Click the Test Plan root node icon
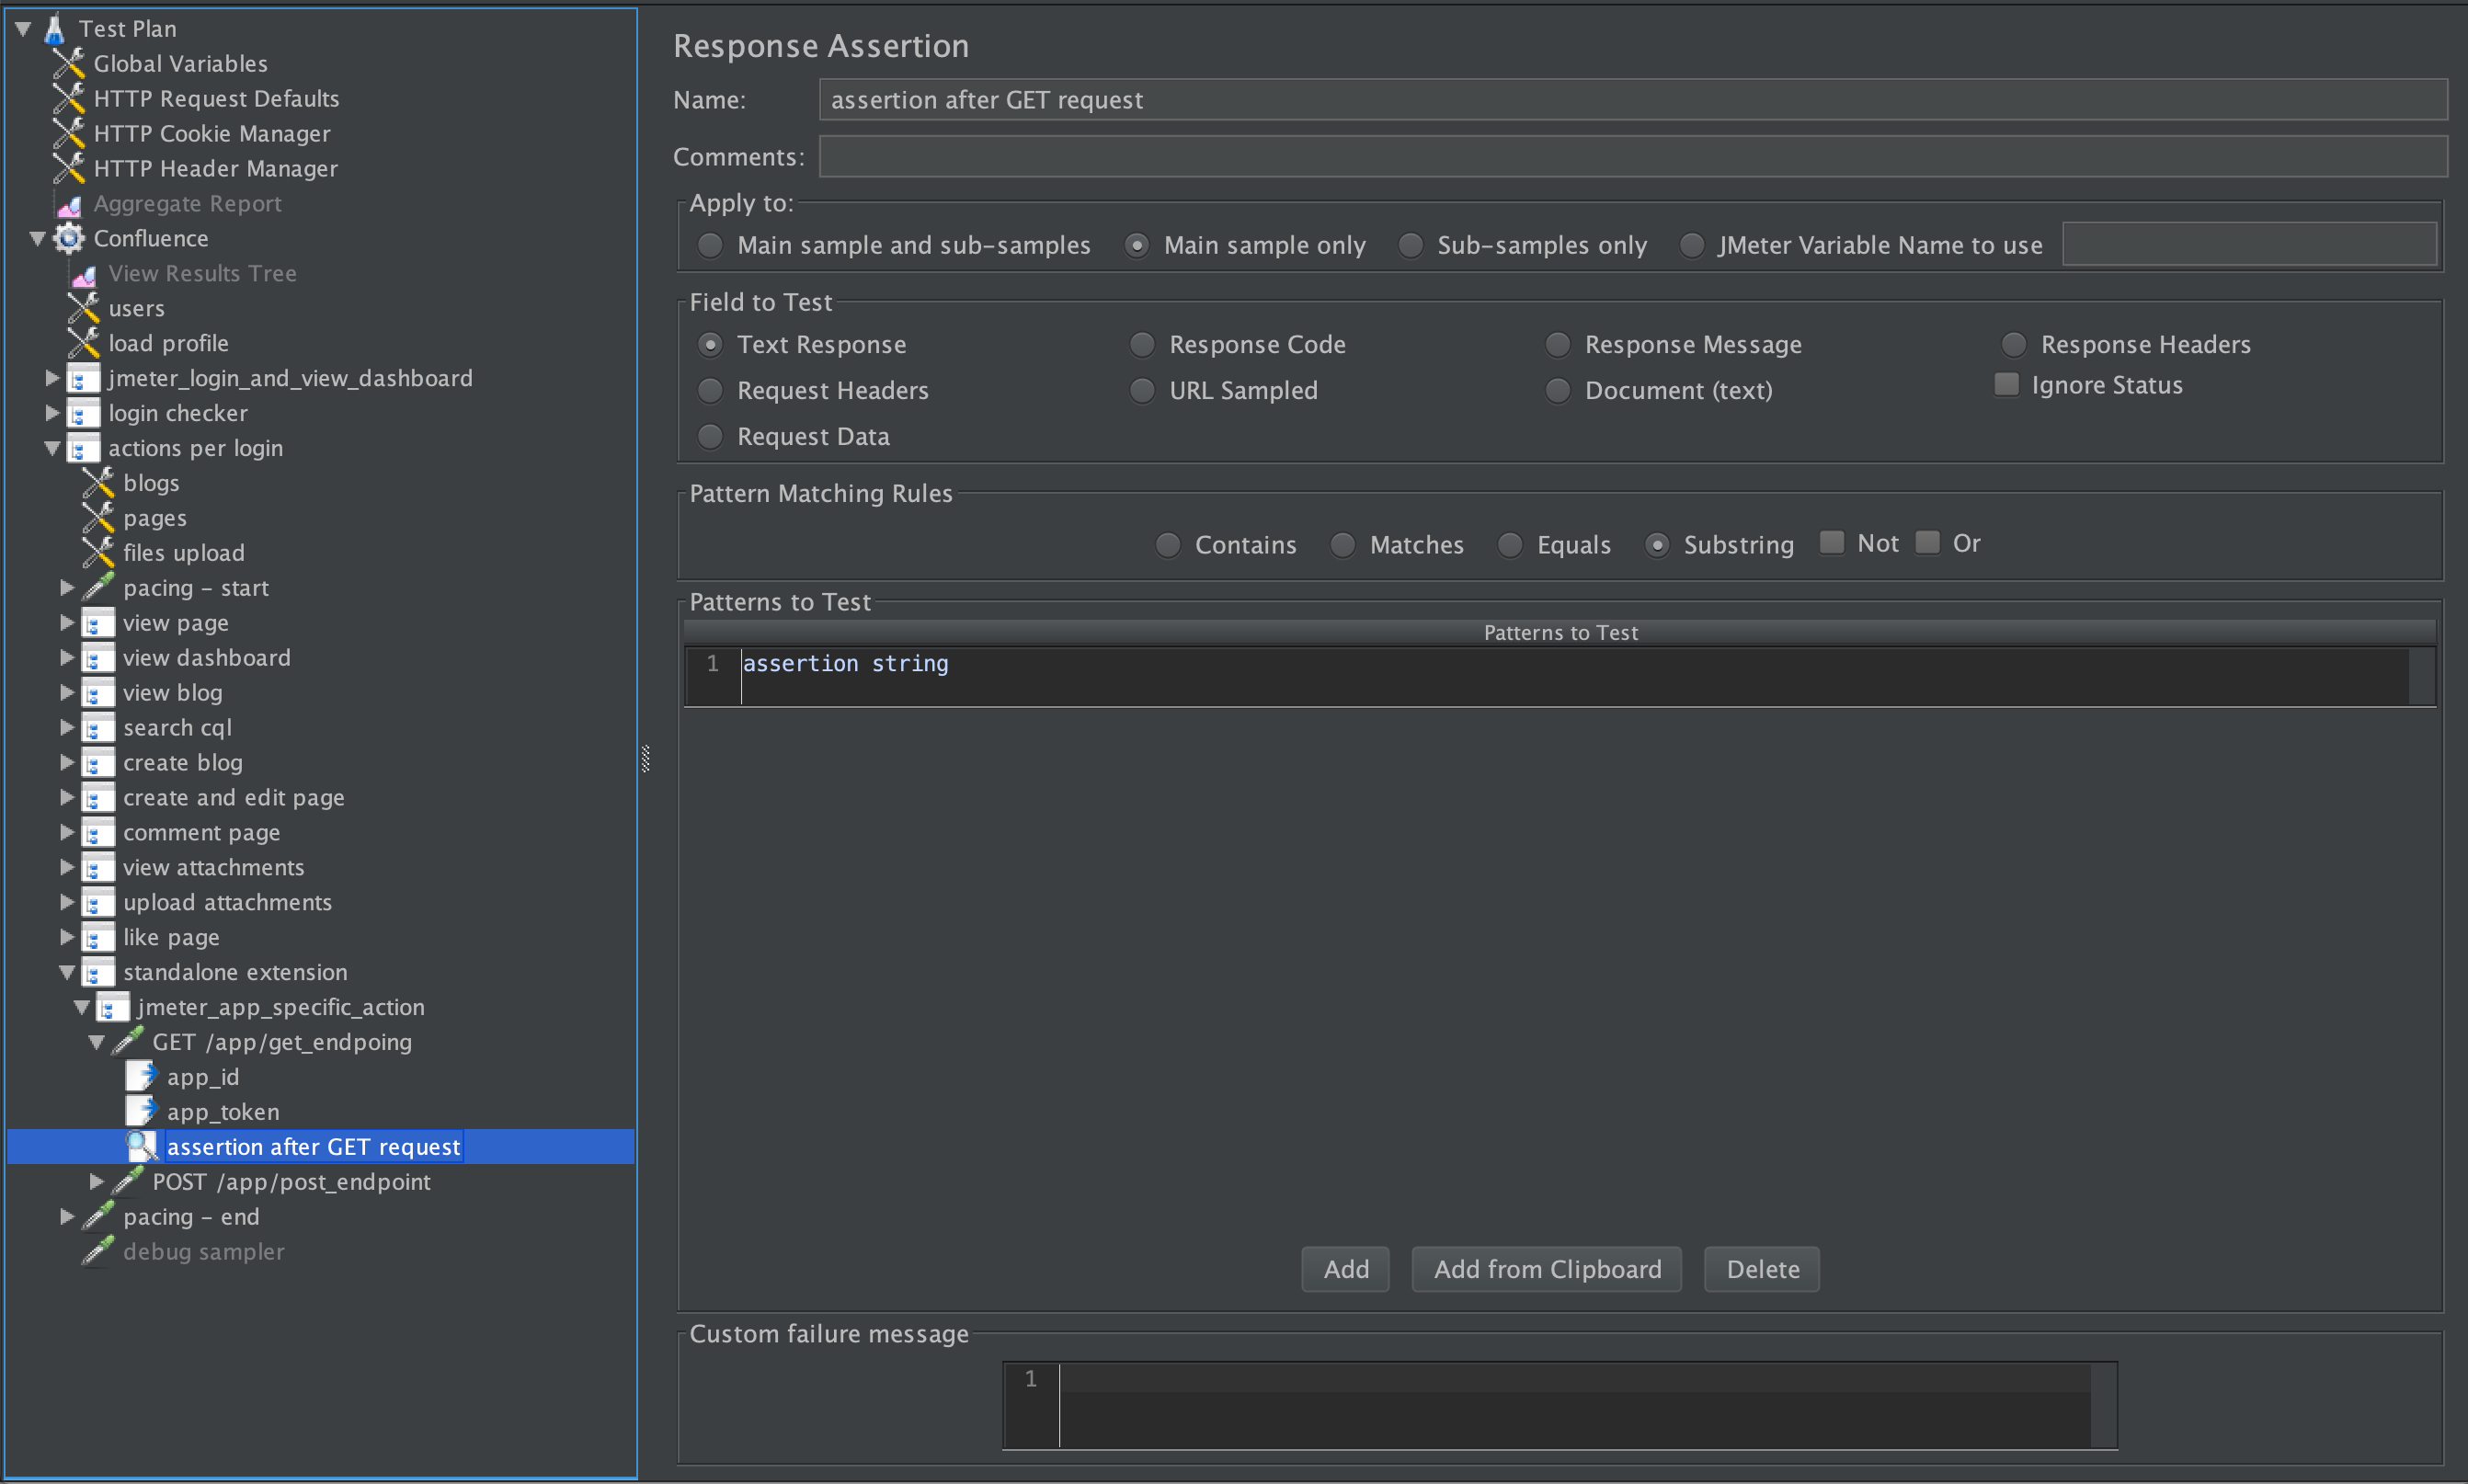This screenshot has height=1484, width=2468. pos(56,28)
